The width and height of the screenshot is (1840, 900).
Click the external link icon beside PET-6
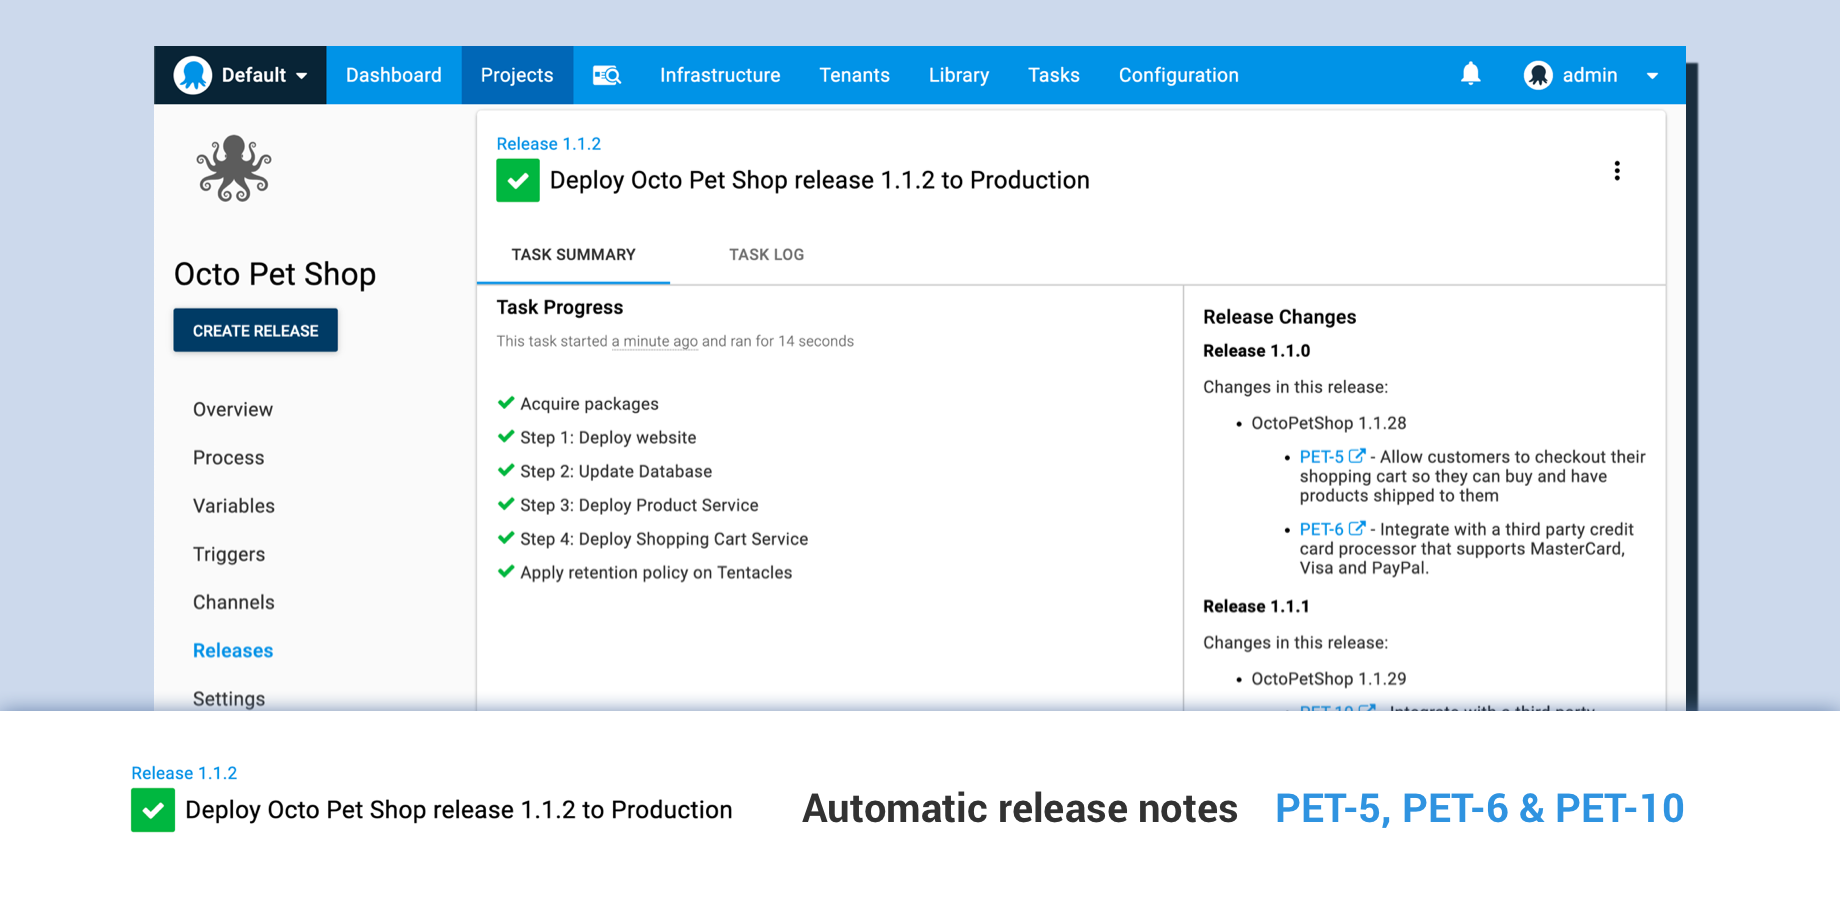1357,528
